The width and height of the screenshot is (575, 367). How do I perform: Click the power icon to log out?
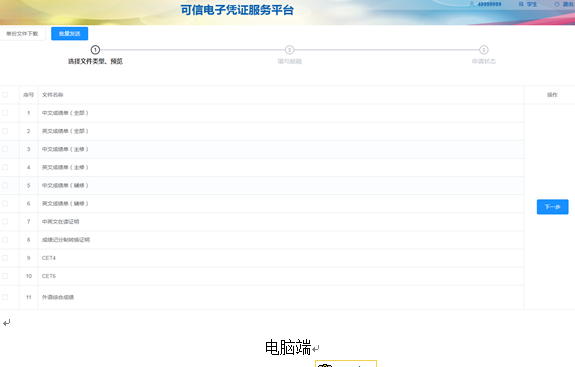[x=557, y=4]
